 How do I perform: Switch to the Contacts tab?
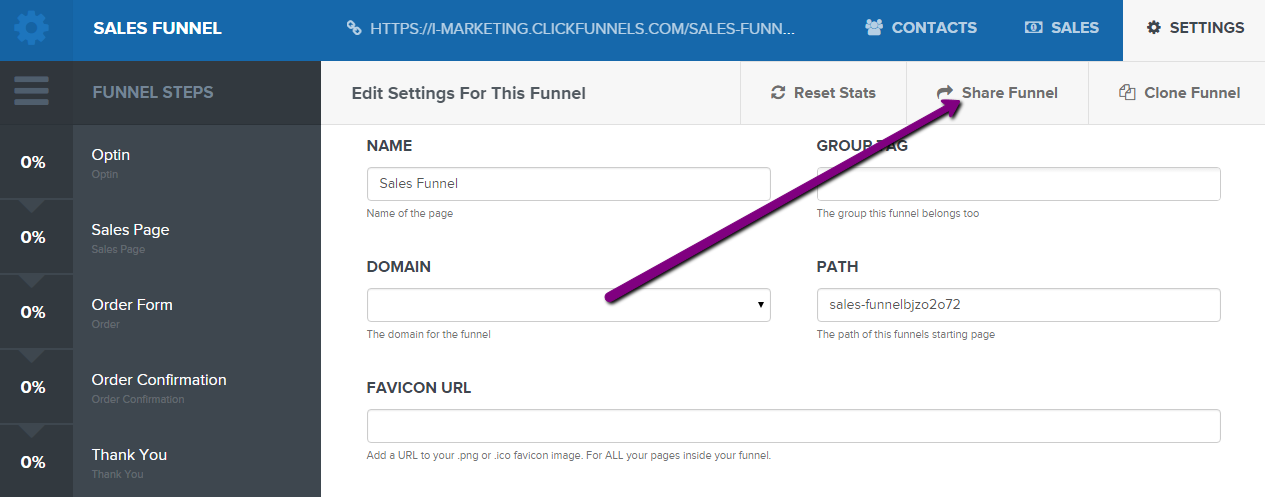[921, 28]
